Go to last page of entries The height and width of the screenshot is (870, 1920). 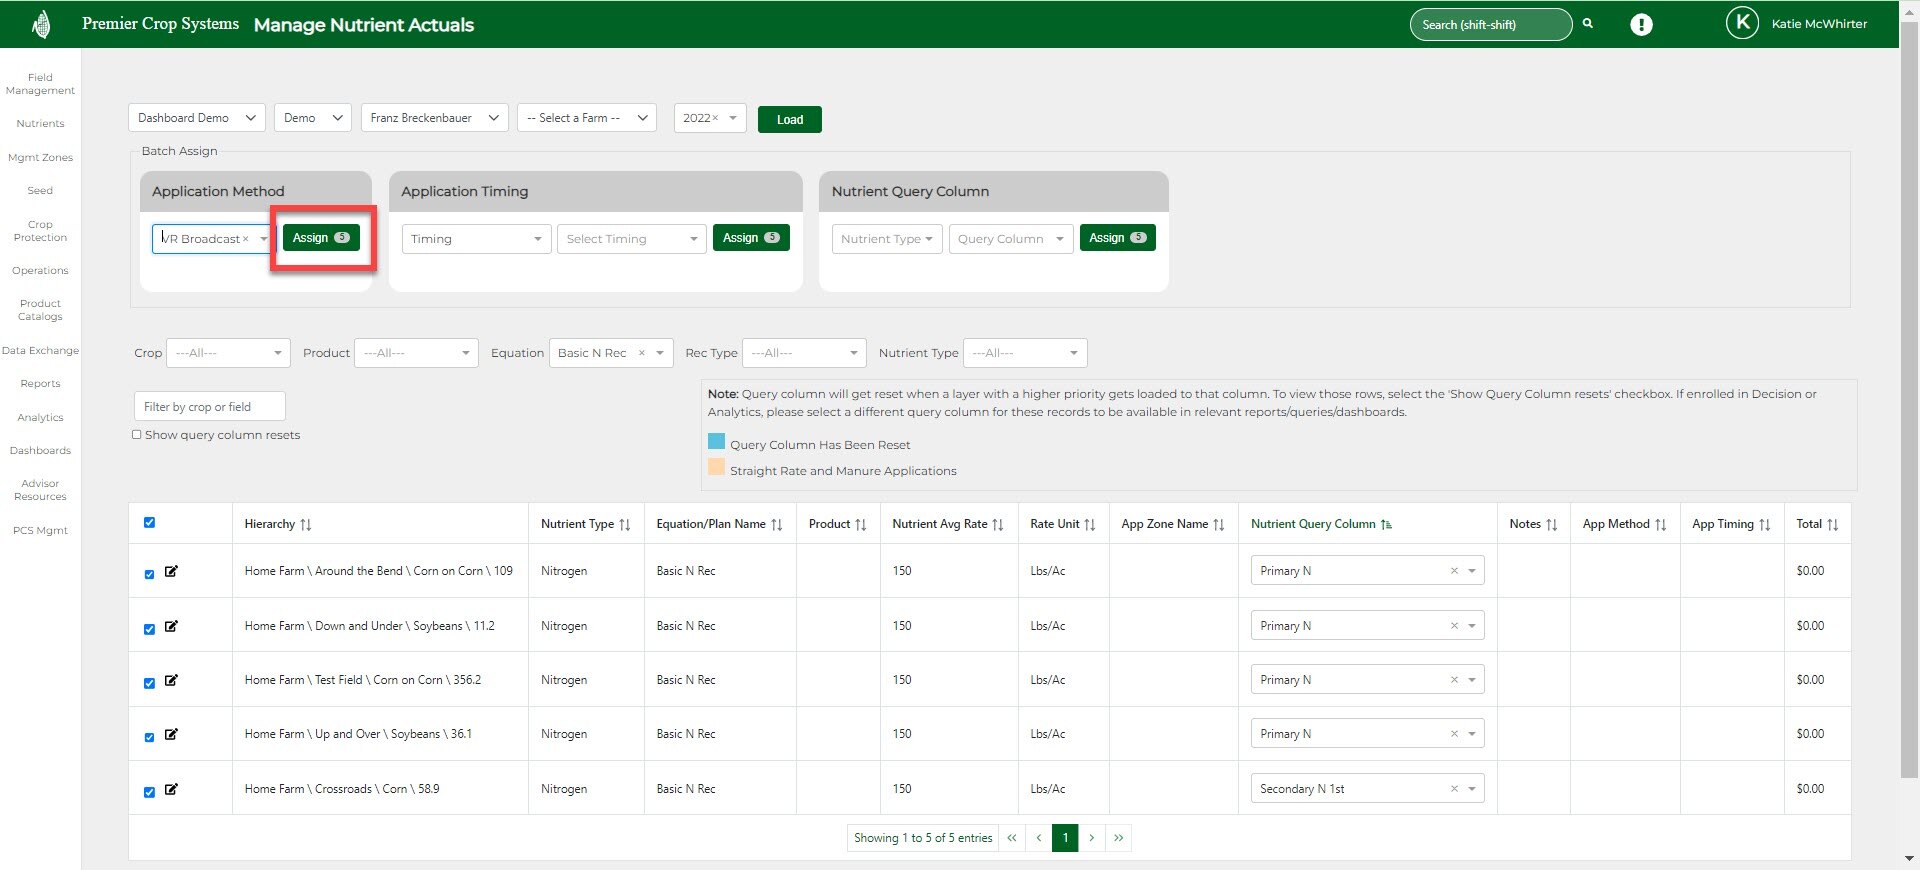click(x=1118, y=838)
